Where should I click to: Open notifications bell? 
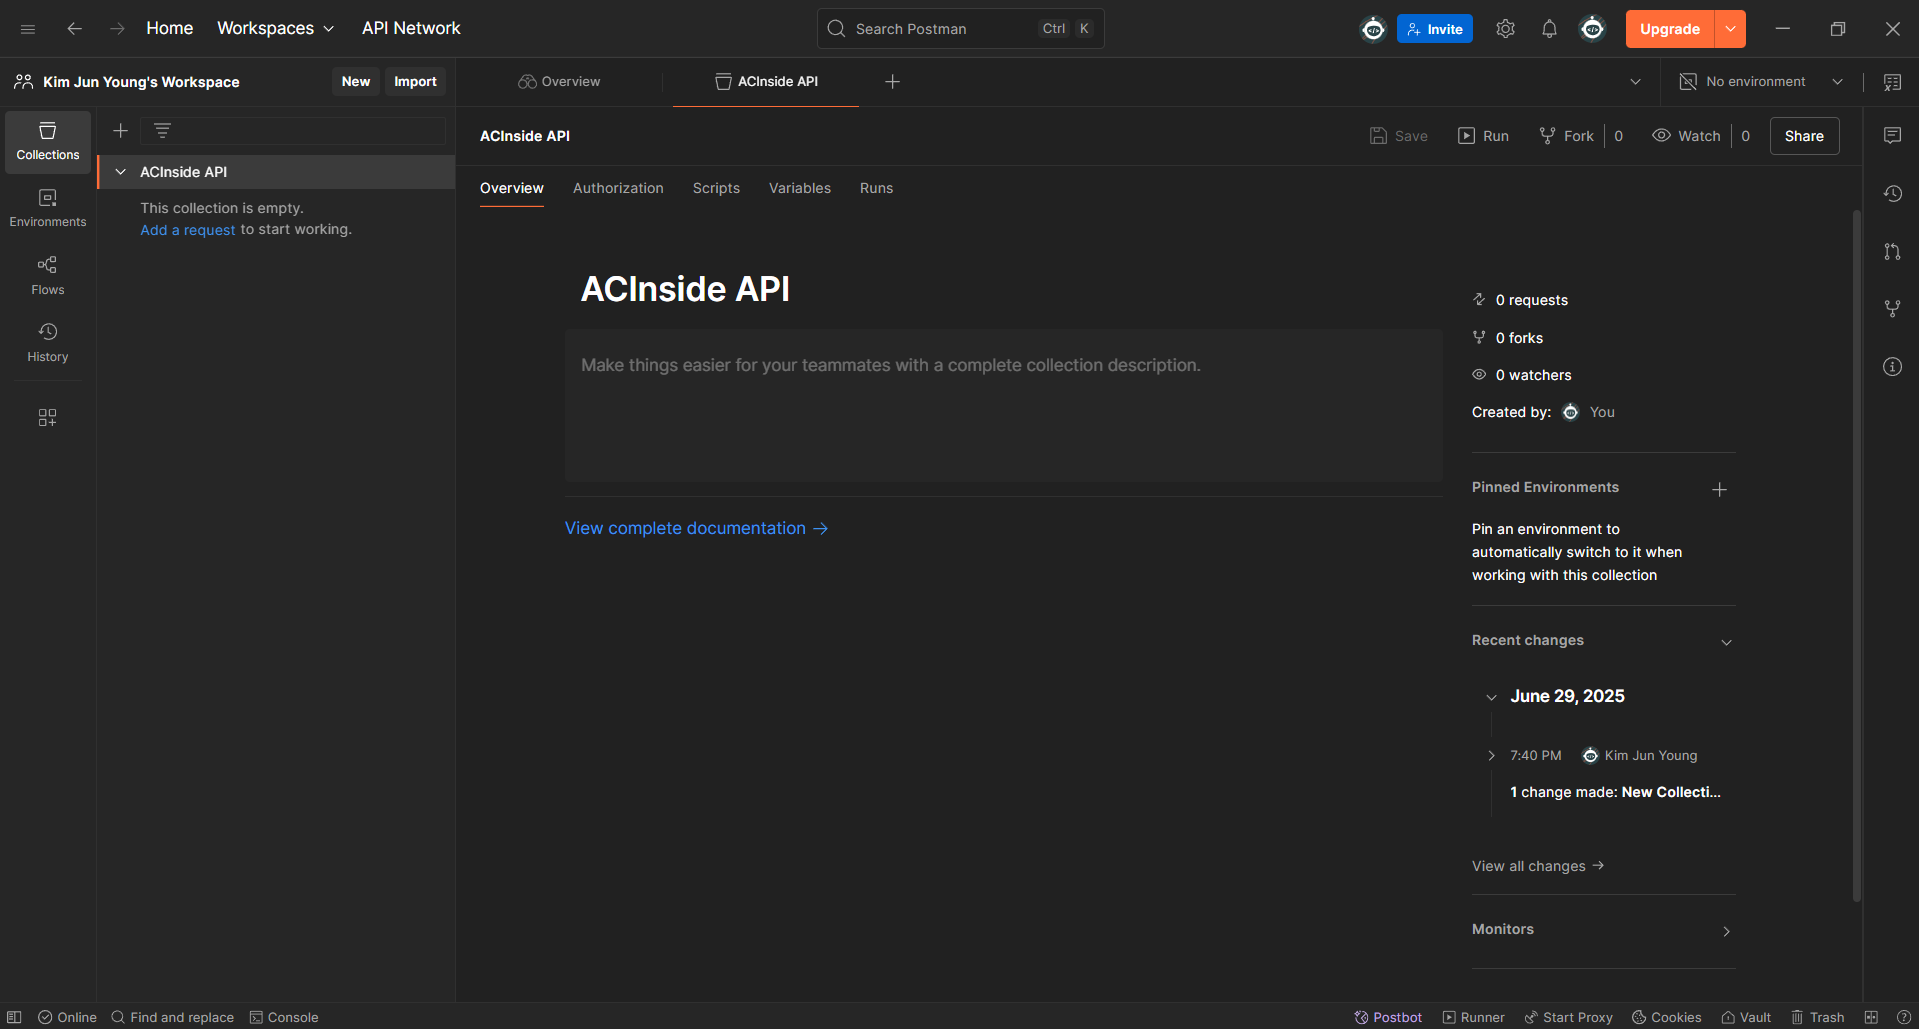[x=1549, y=29]
